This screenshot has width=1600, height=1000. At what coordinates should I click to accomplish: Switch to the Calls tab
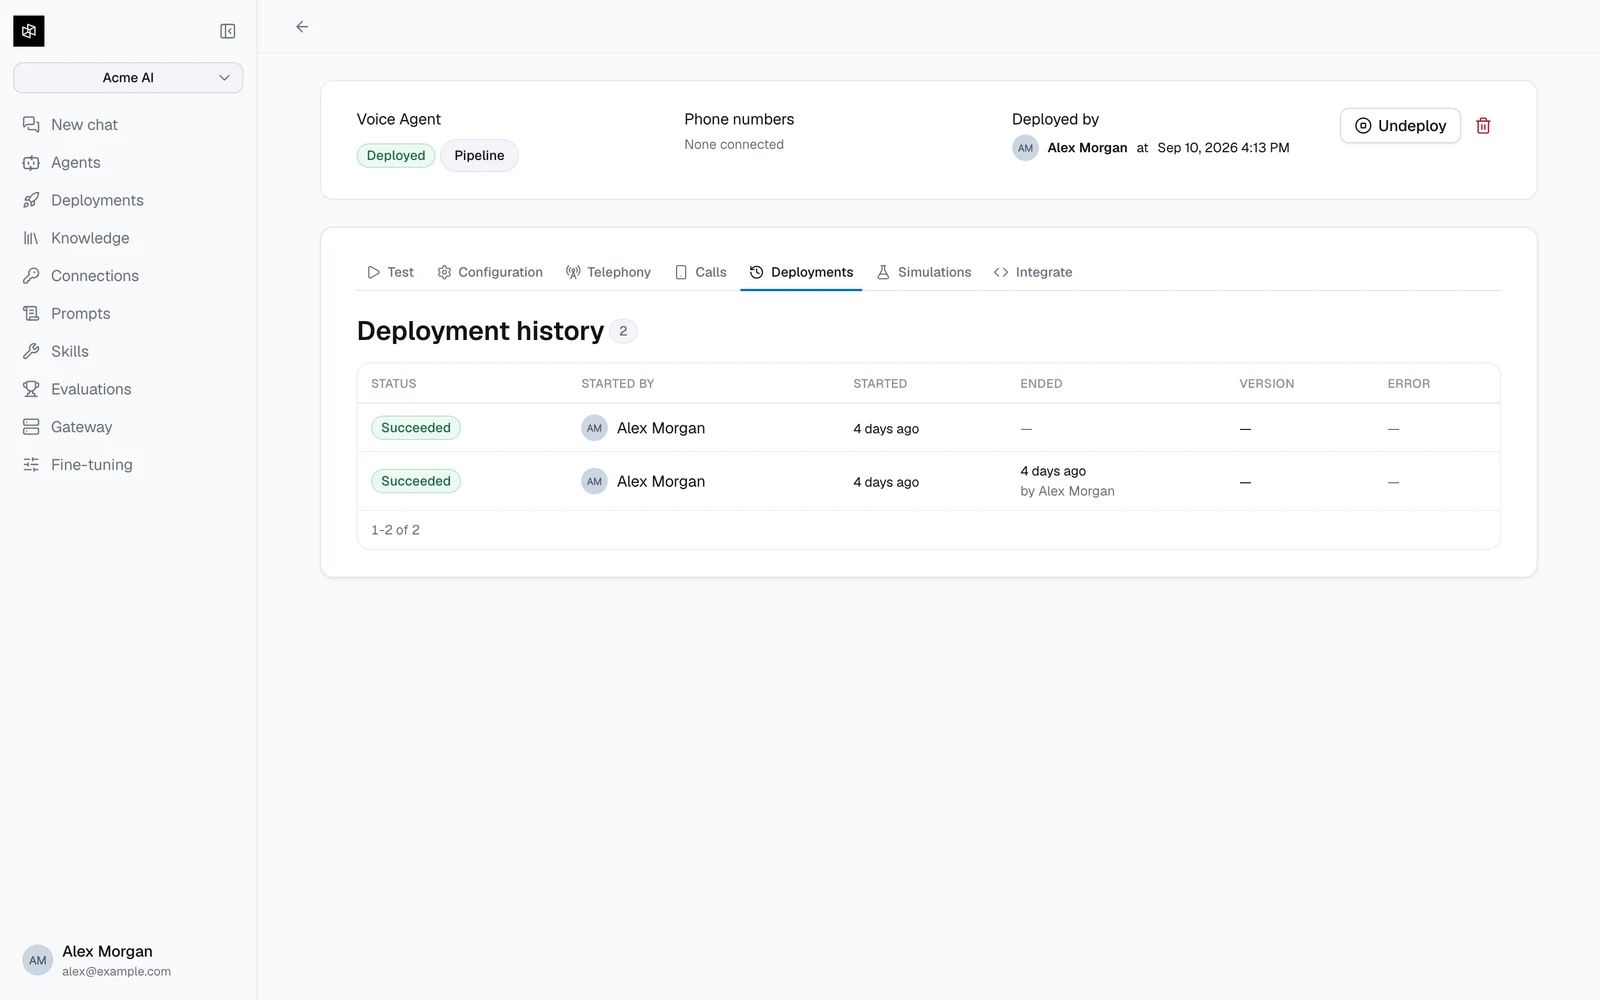click(701, 272)
